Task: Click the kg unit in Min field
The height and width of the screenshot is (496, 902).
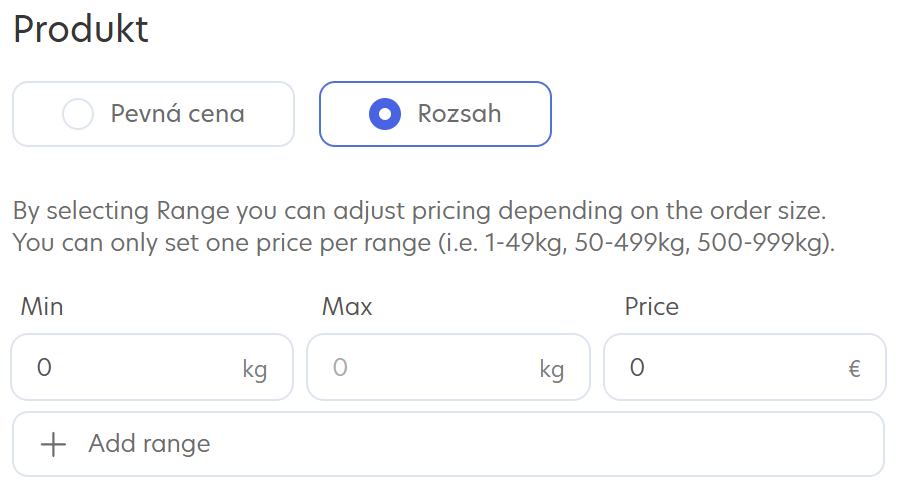Action: pyautogui.click(x=255, y=369)
